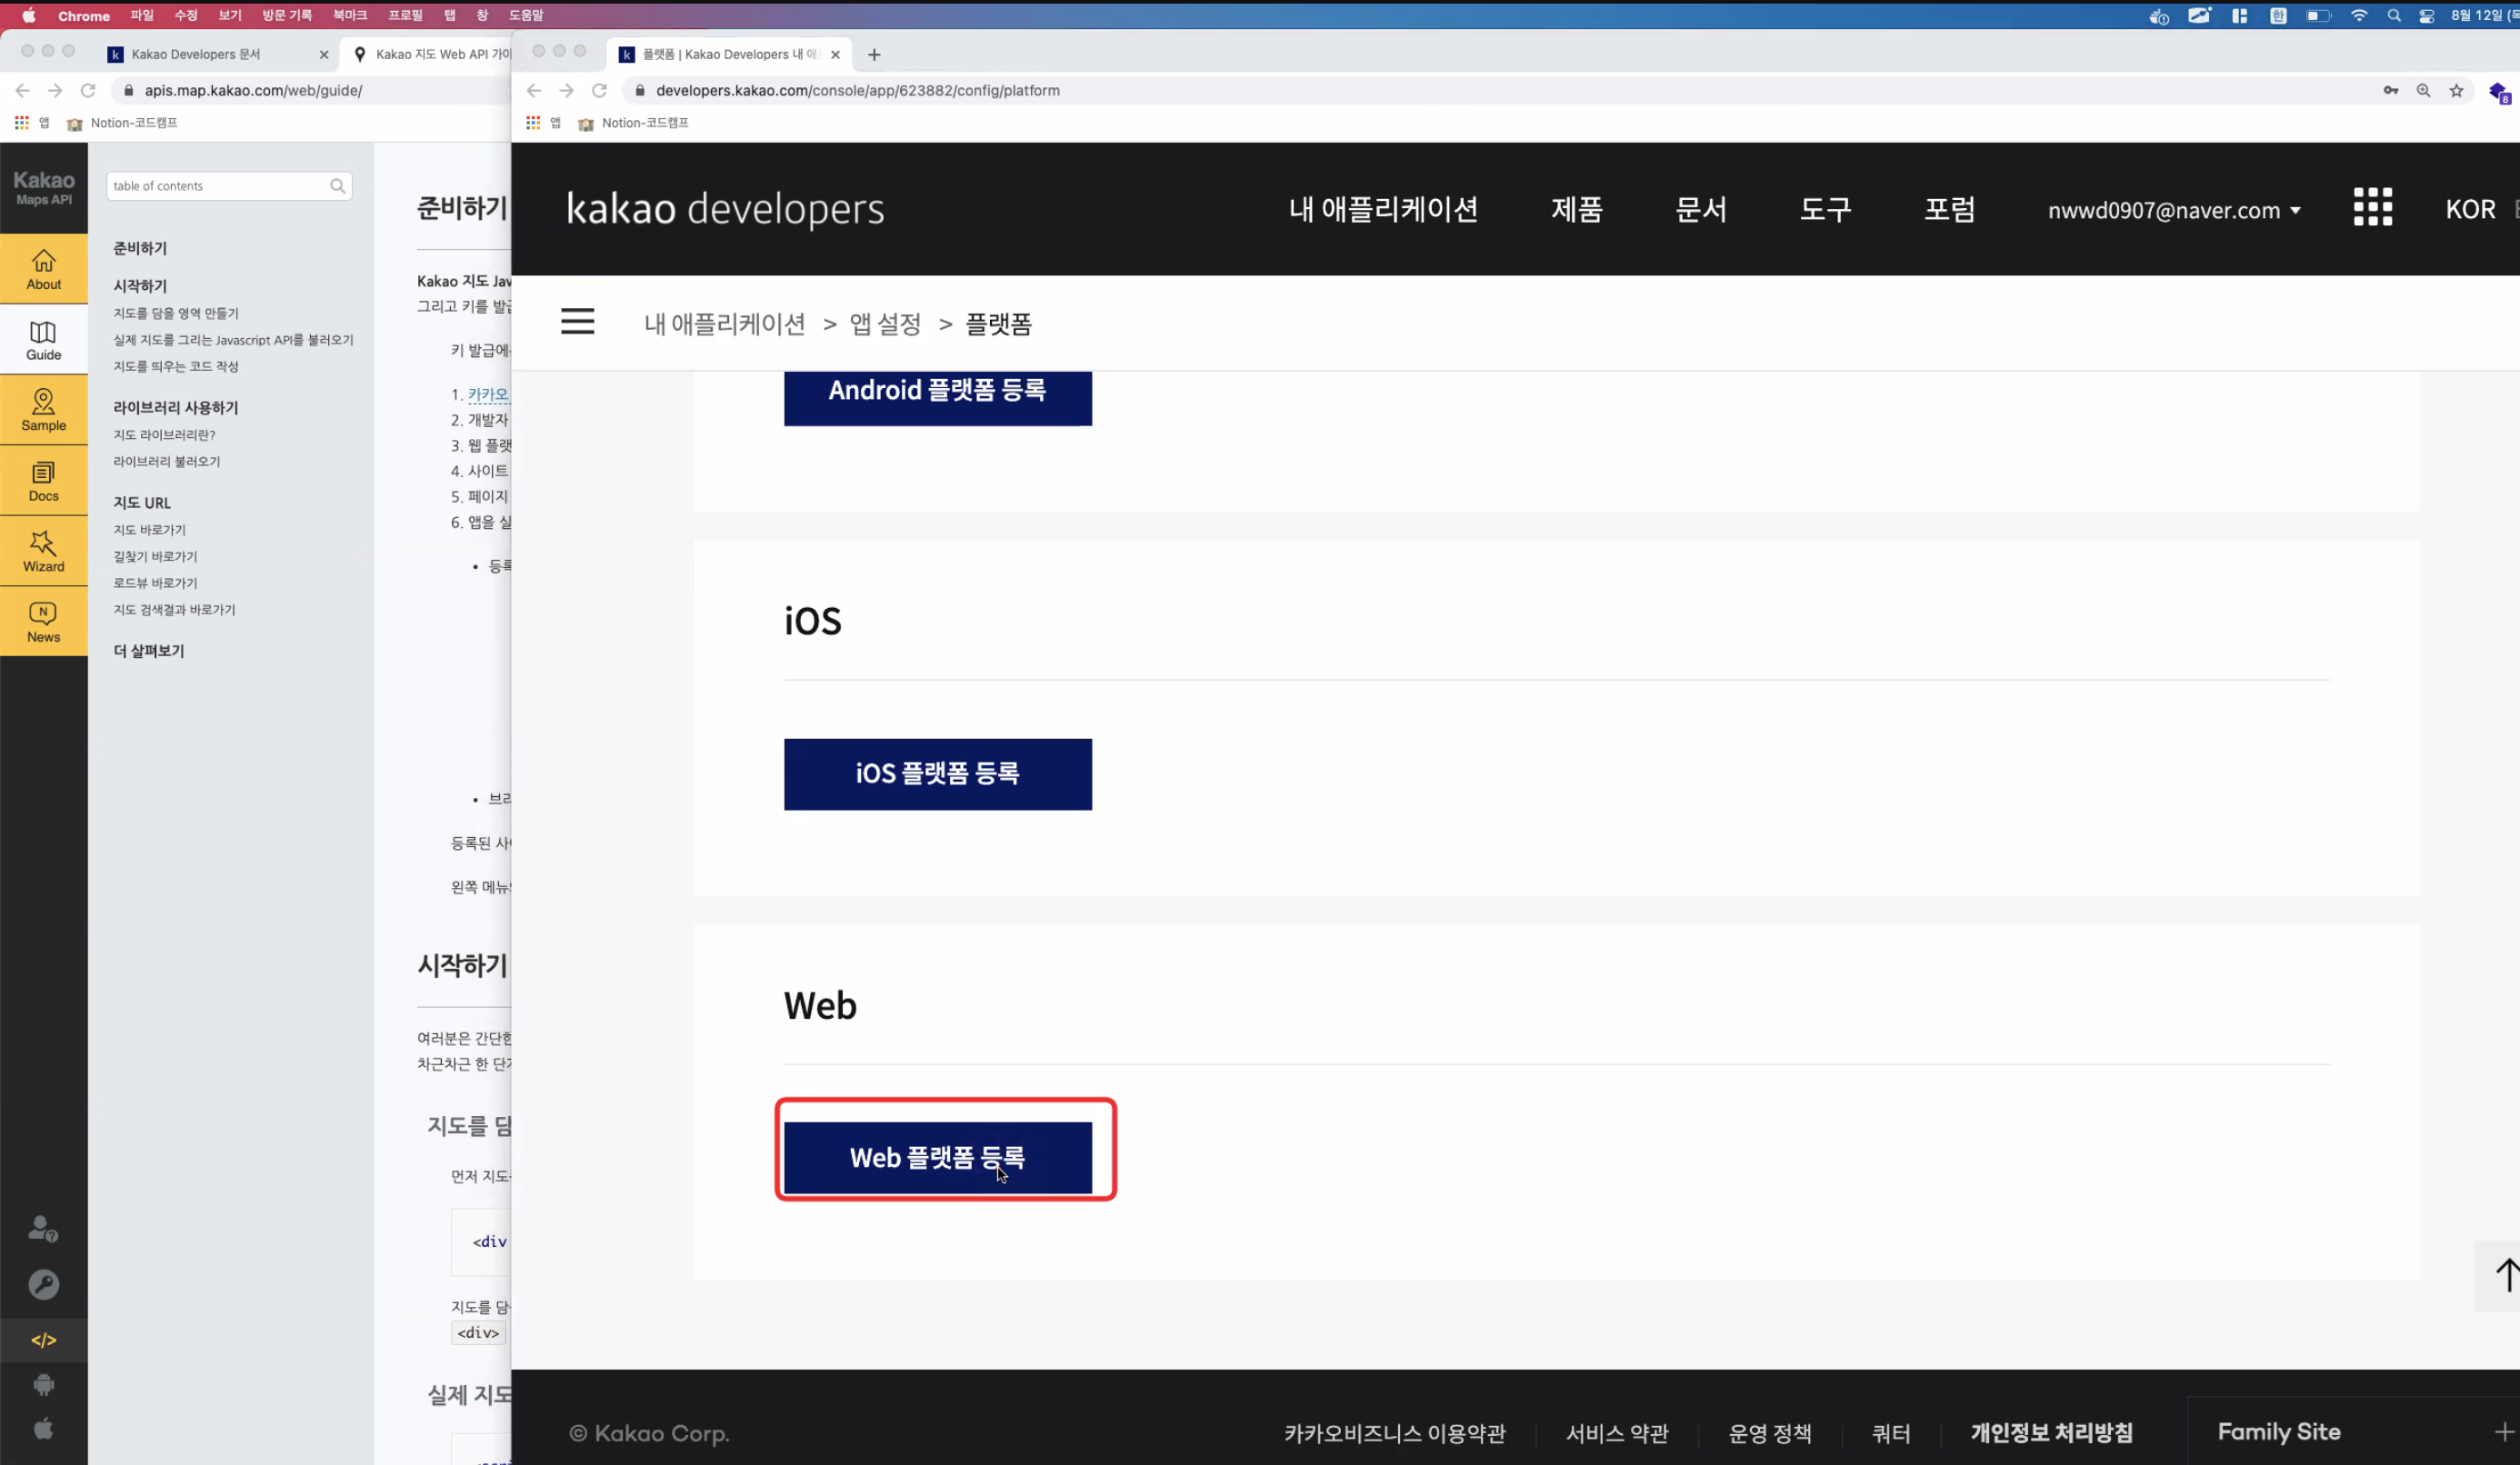
Task: Open the nwwd0907@naver.com account dropdown
Action: 2174,210
